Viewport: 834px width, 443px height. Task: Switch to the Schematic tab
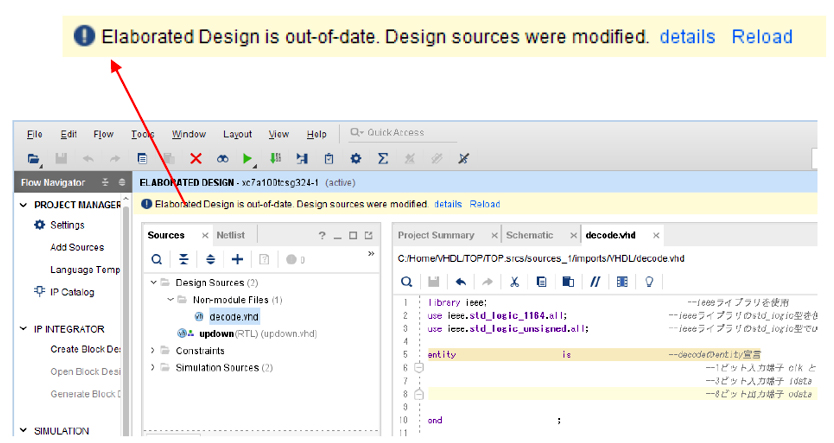tap(529, 235)
